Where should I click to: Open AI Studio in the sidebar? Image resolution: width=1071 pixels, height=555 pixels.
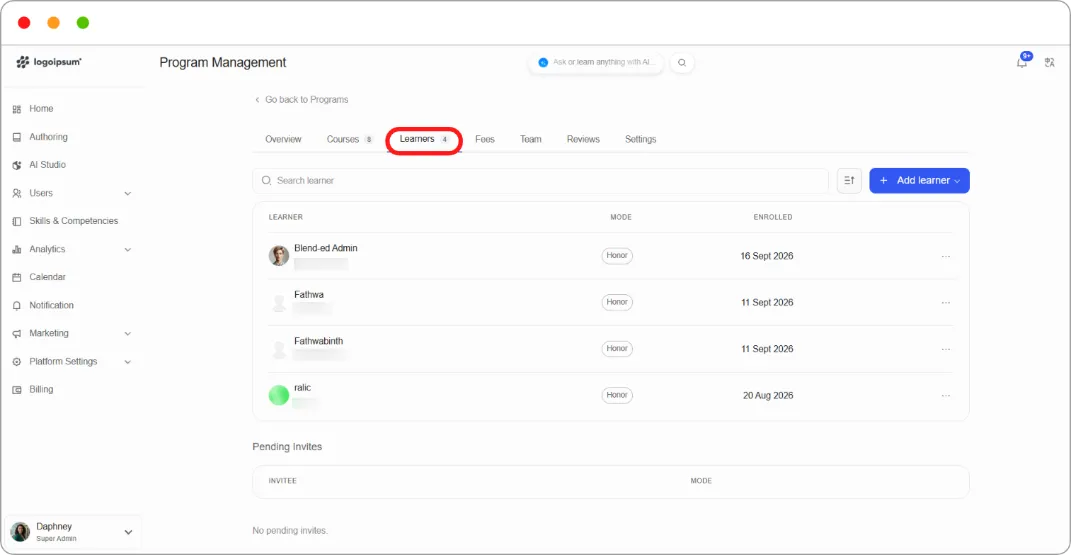(47, 165)
